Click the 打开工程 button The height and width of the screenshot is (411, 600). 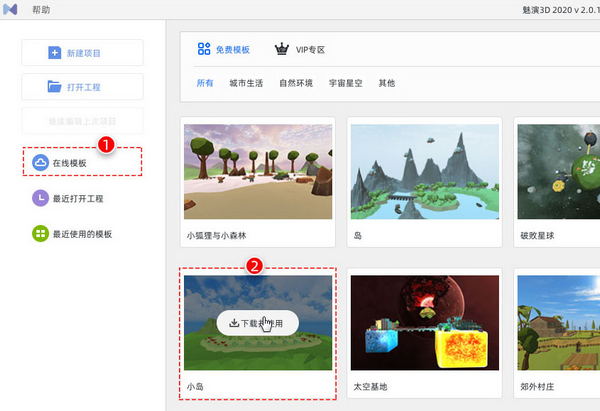coord(82,86)
